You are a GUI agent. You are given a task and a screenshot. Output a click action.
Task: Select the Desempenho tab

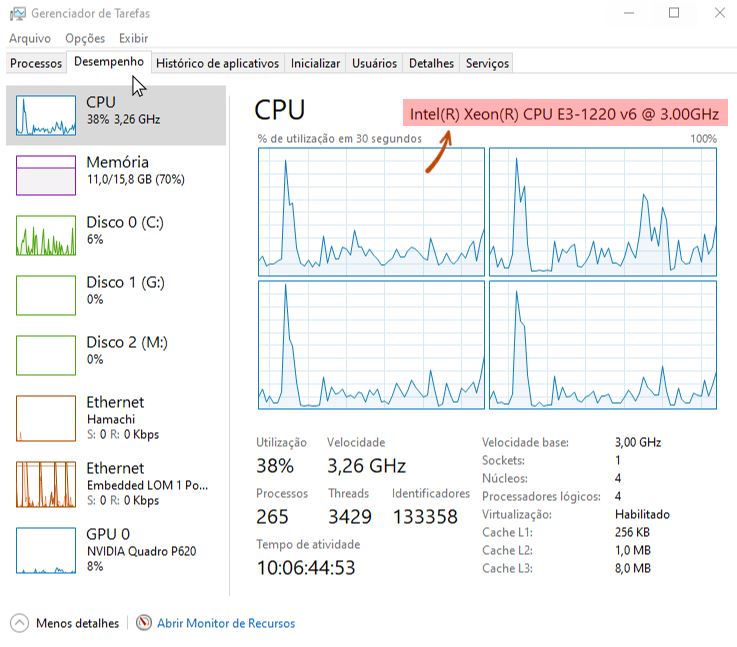109,62
